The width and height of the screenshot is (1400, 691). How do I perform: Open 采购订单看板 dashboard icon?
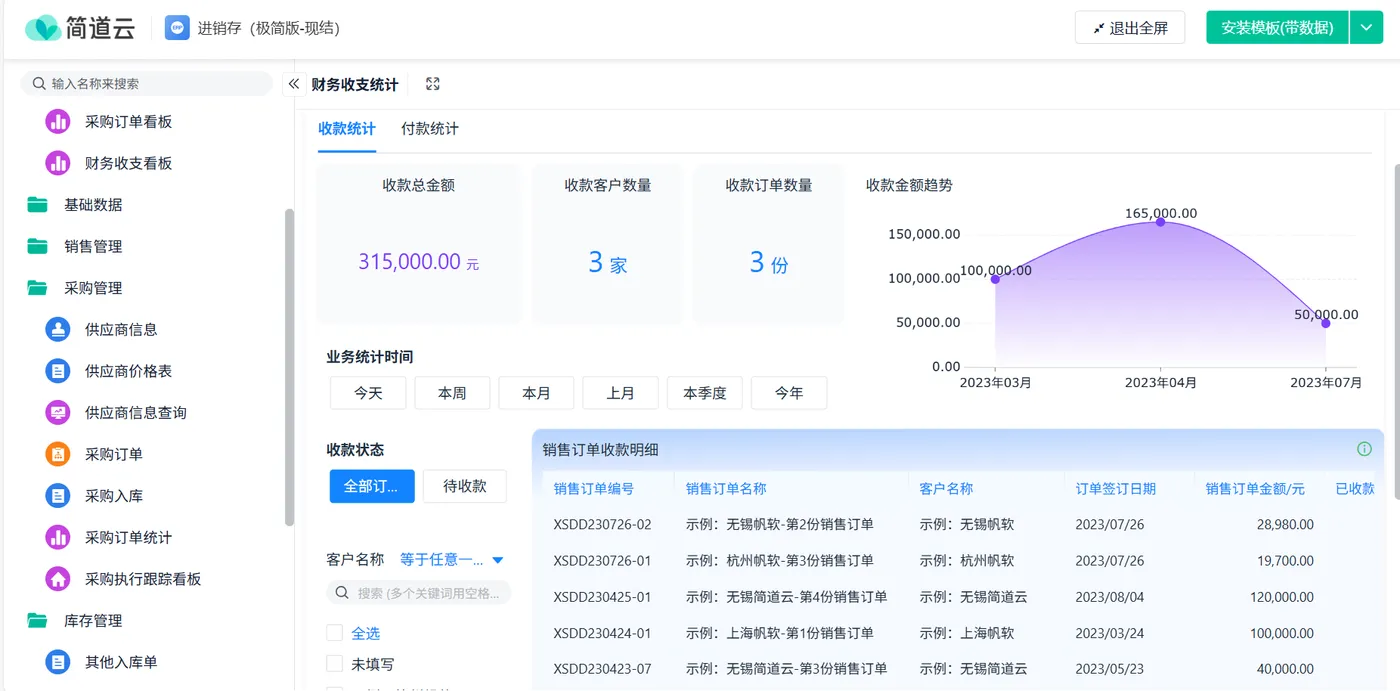coord(58,122)
